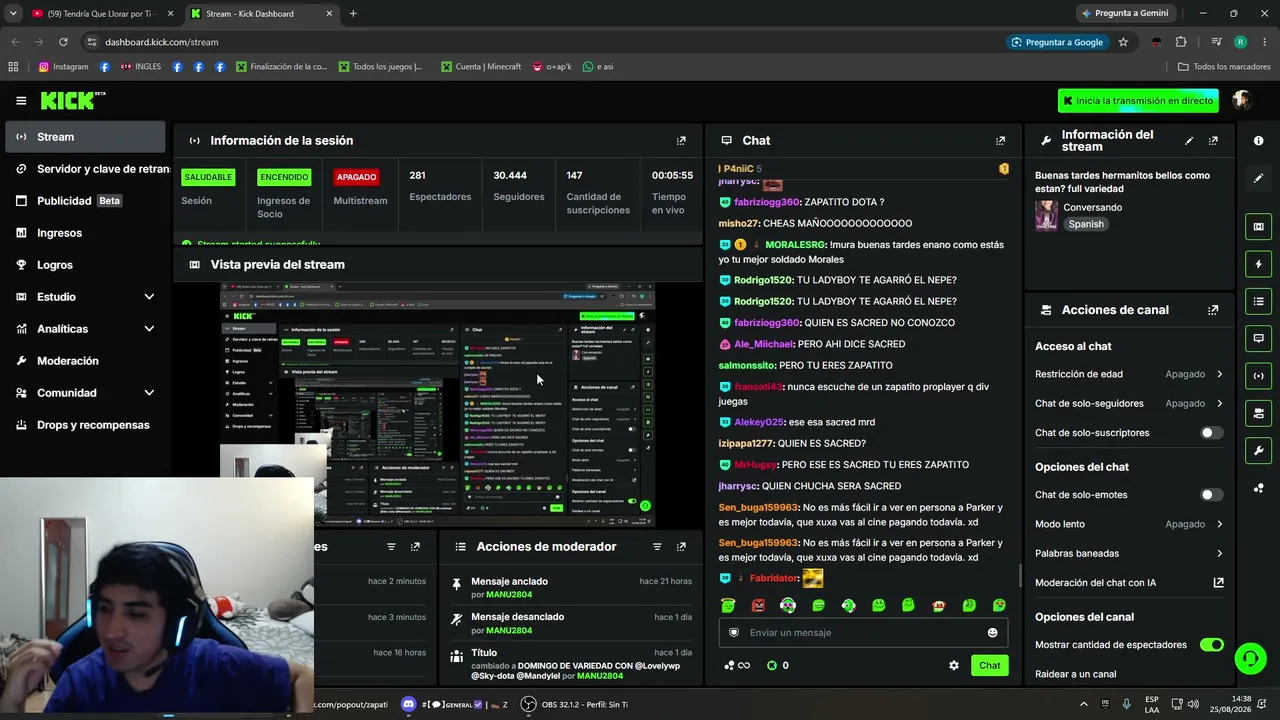Open OBS 32.1.2 from the taskbar
Image resolution: width=1280 pixels, height=720 pixels.
[575, 704]
